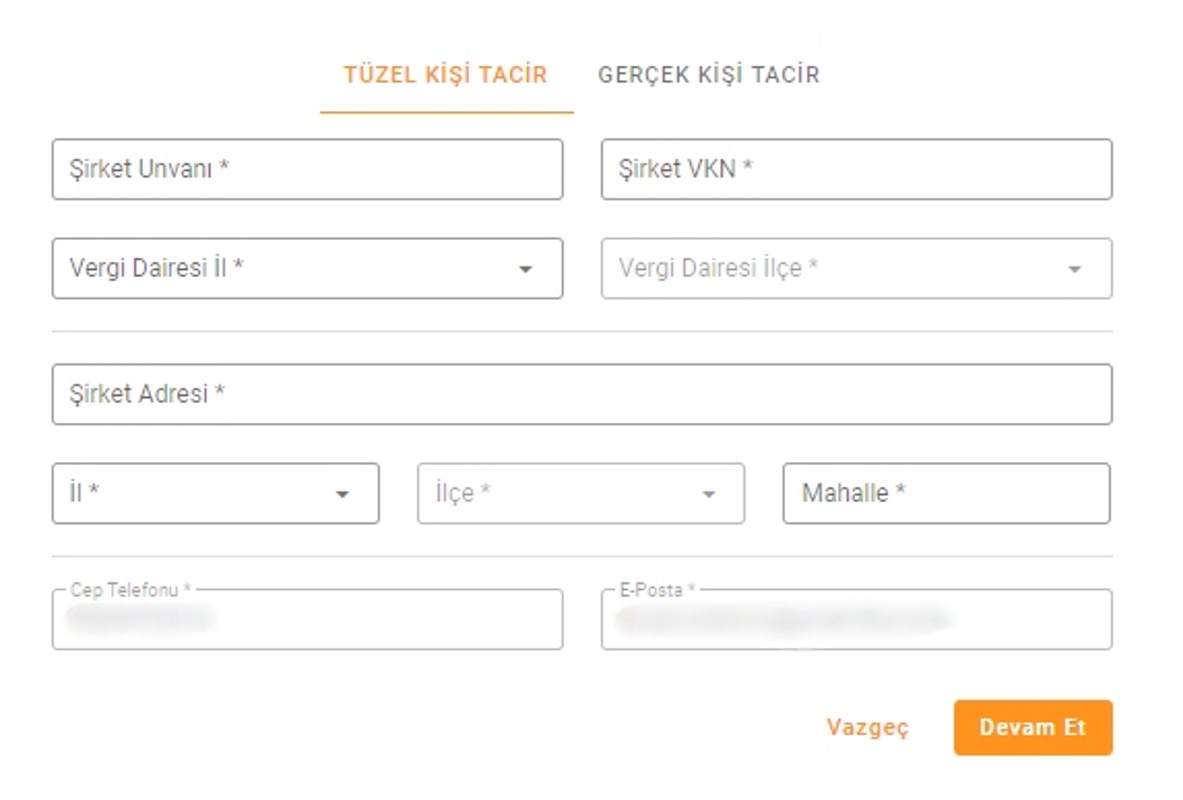The width and height of the screenshot is (1183, 800).
Task: Expand the İl province dropdown
Action: pos(215,494)
